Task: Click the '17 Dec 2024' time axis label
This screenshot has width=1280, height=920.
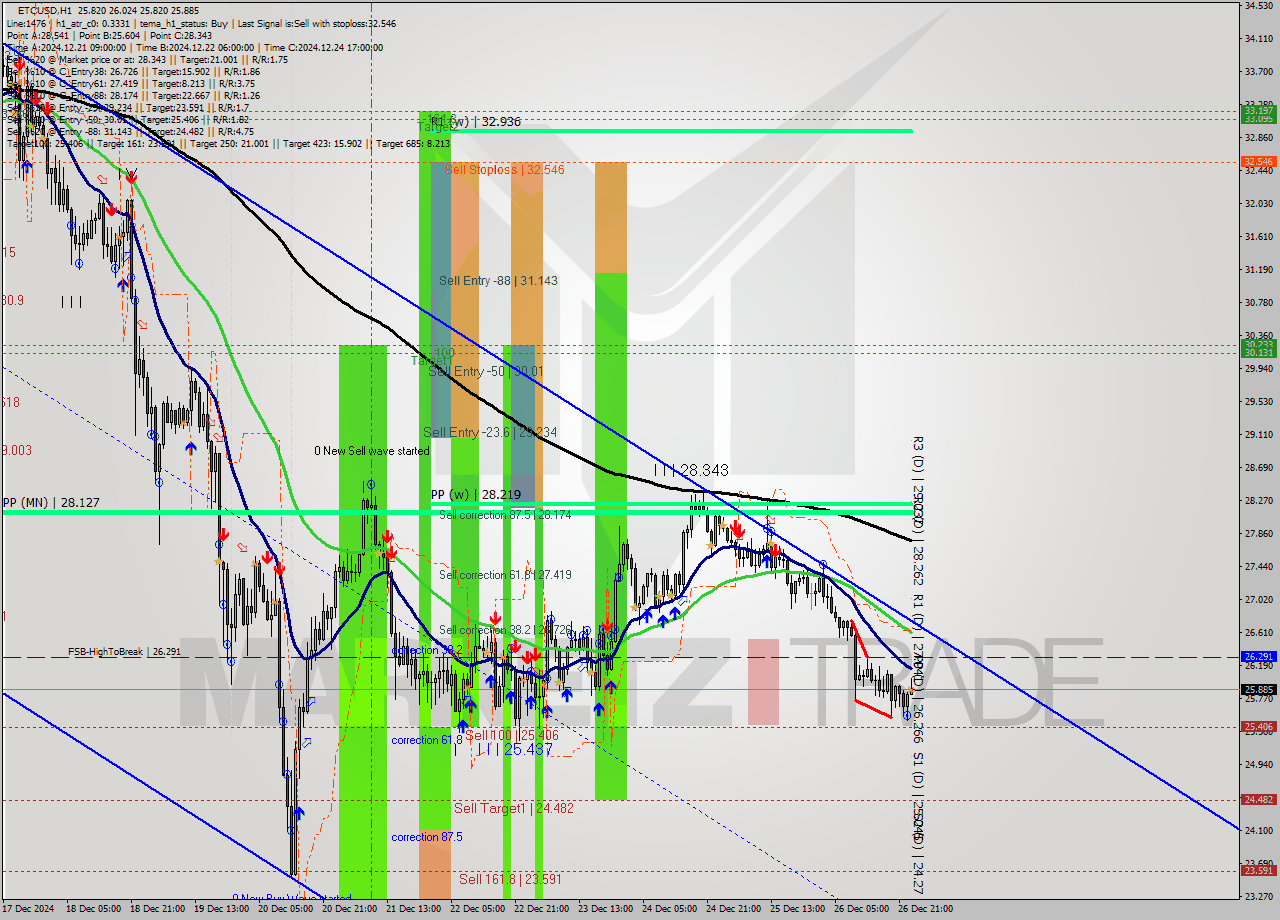Action: 28,909
